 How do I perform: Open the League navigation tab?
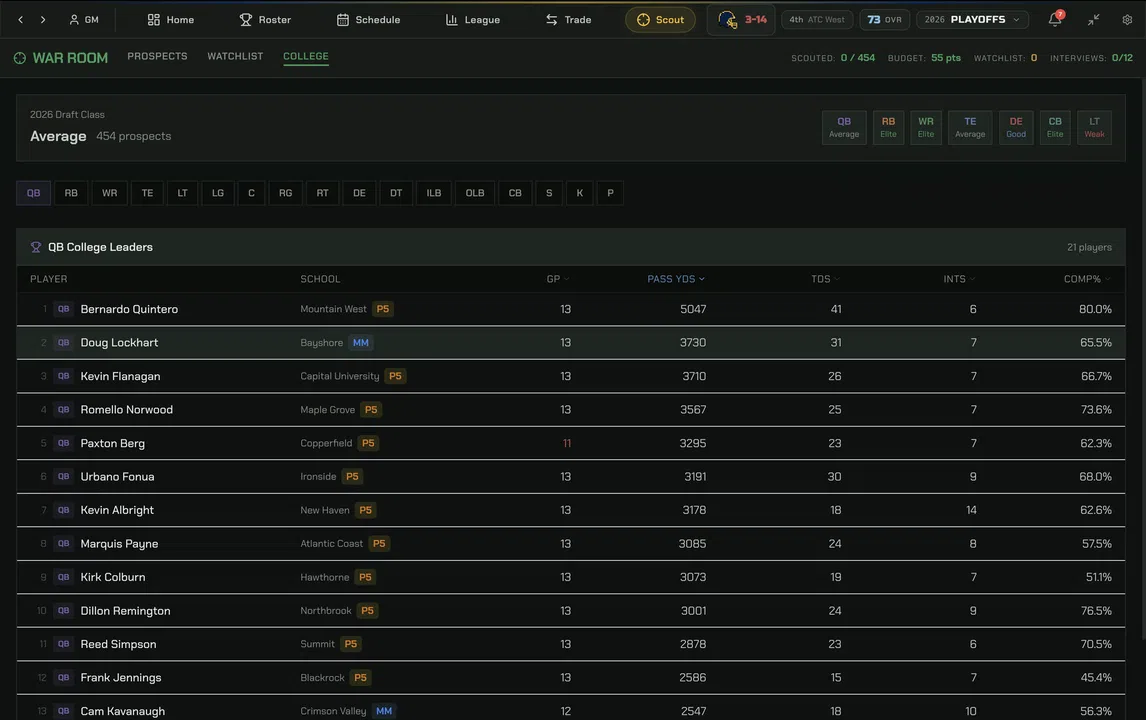pos(473,20)
